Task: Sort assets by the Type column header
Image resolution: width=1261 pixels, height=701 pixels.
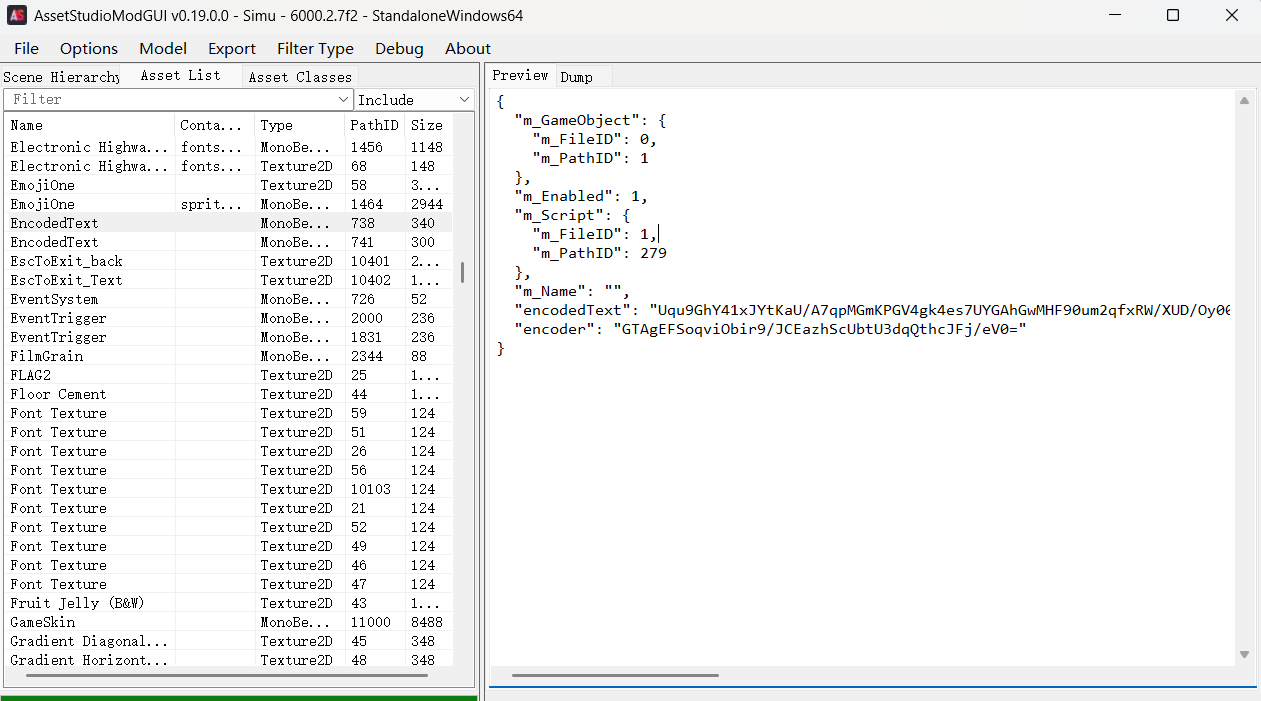Action: tap(300, 125)
